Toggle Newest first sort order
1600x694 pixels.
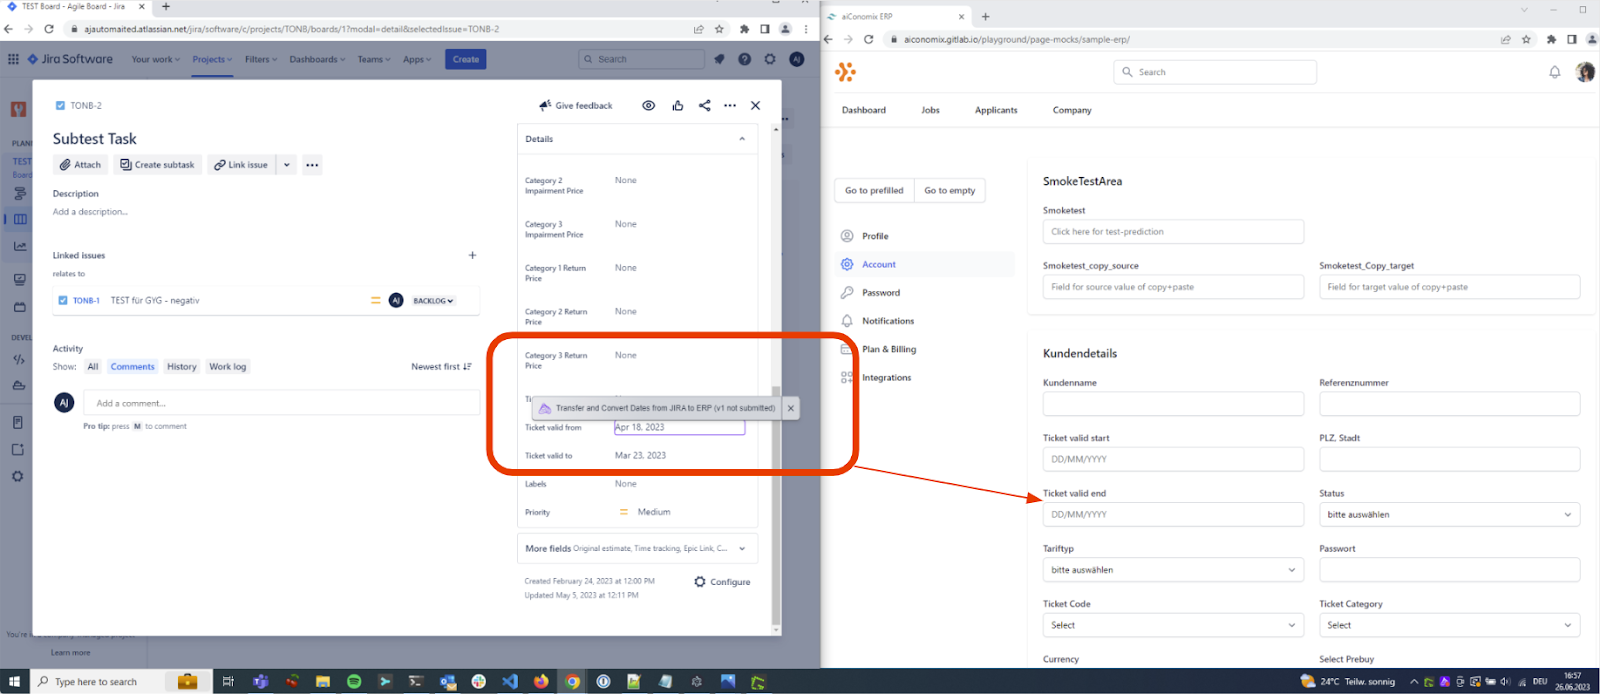click(x=441, y=367)
